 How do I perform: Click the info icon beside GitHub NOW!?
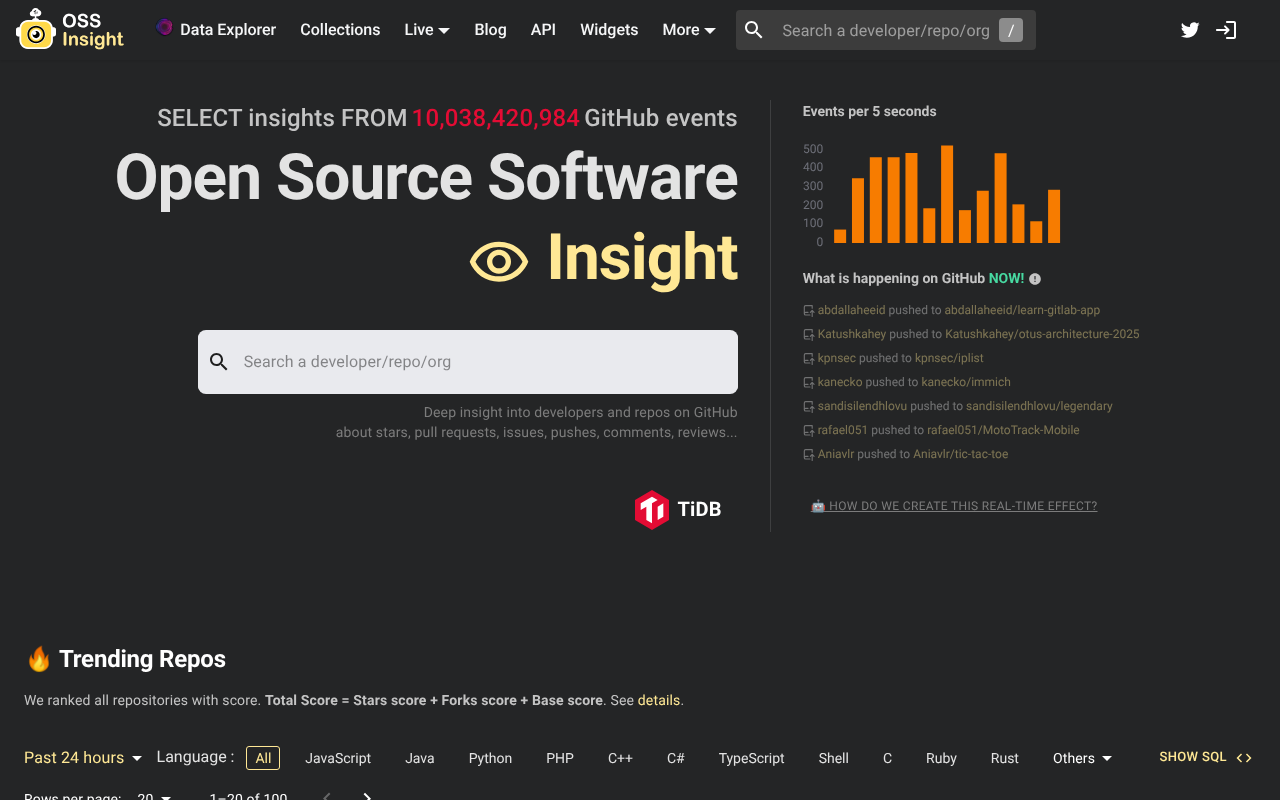click(x=1035, y=278)
